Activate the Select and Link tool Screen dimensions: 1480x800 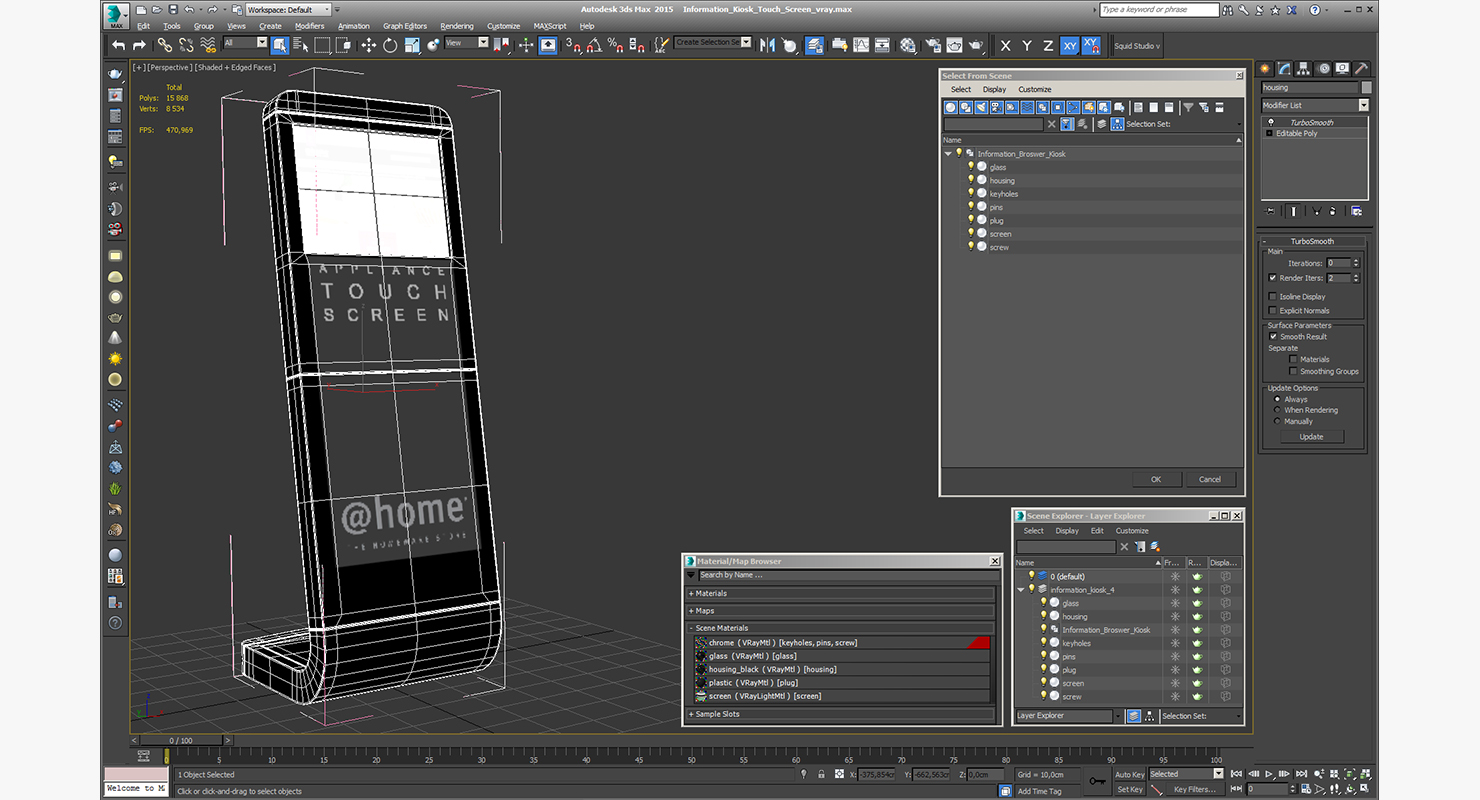click(x=165, y=45)
